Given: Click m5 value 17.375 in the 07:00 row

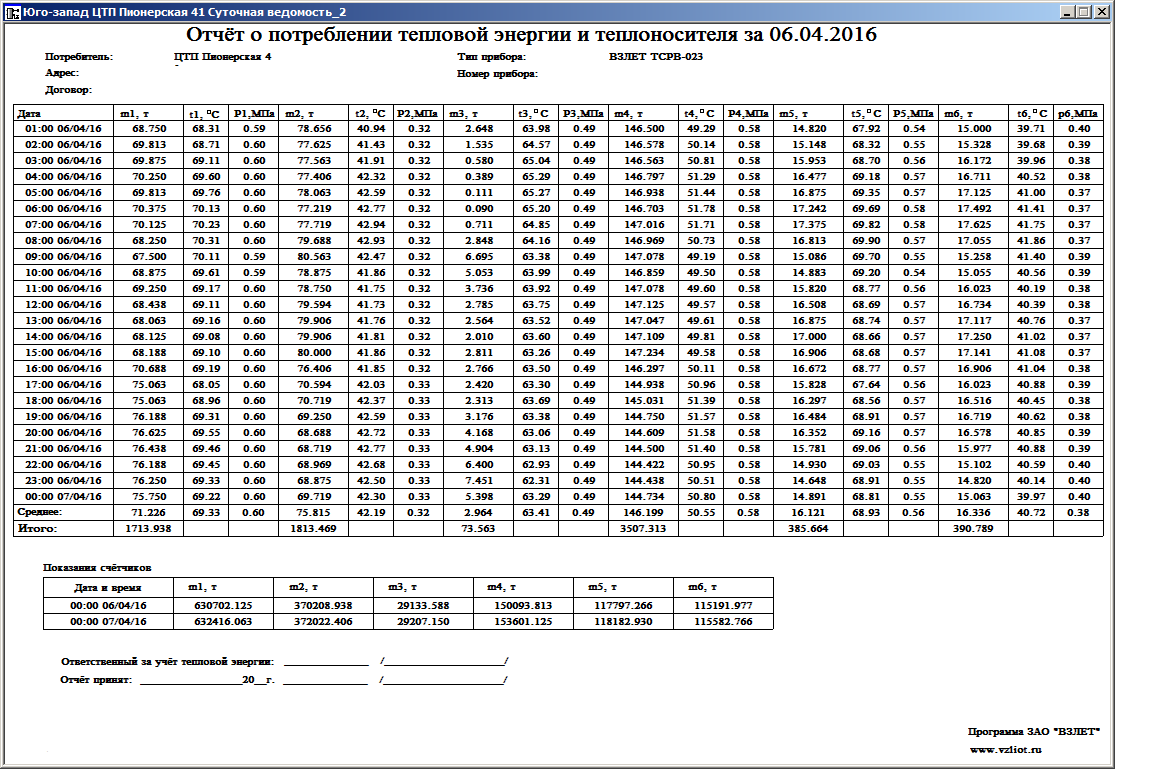Looking at the screenshot, I should click(809, 225).
